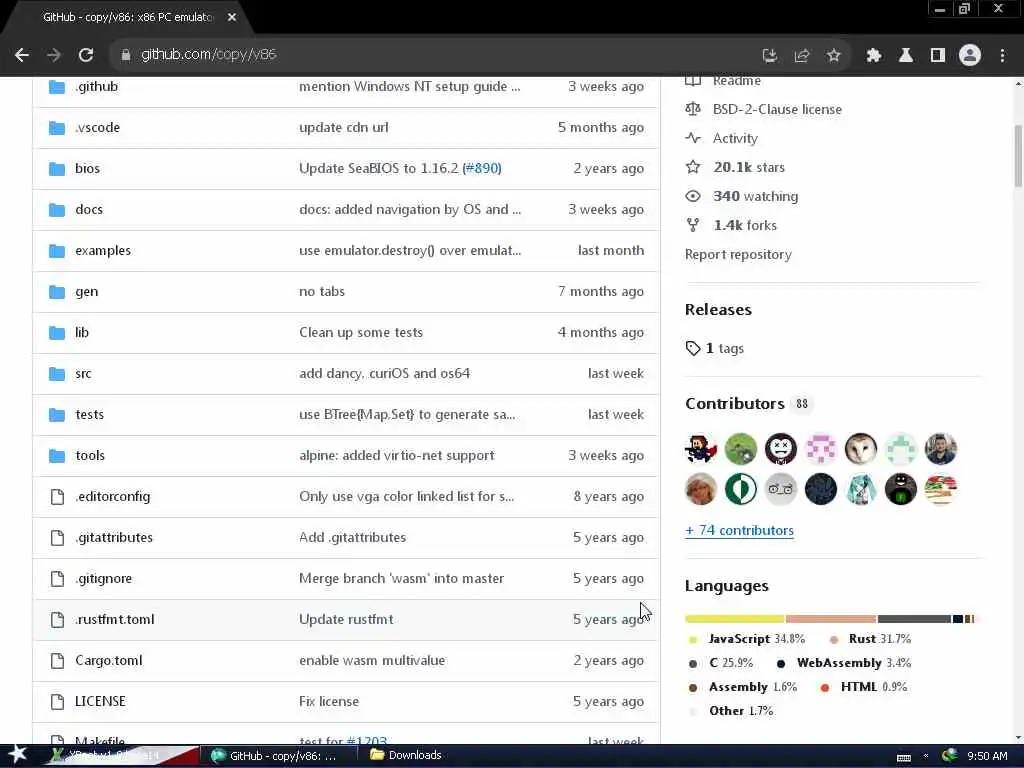Viewport: 1024px width, 768px height.
Task: Open the .vscode folder
Action: [x=97, y=128]
